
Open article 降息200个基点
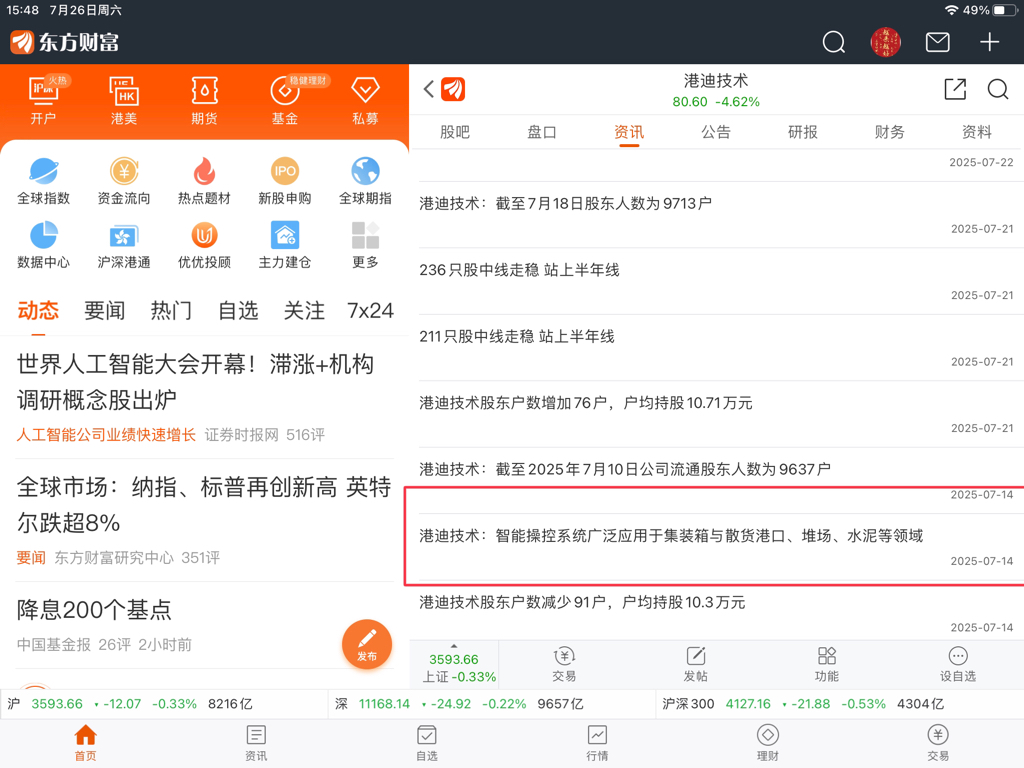(94, 610)
